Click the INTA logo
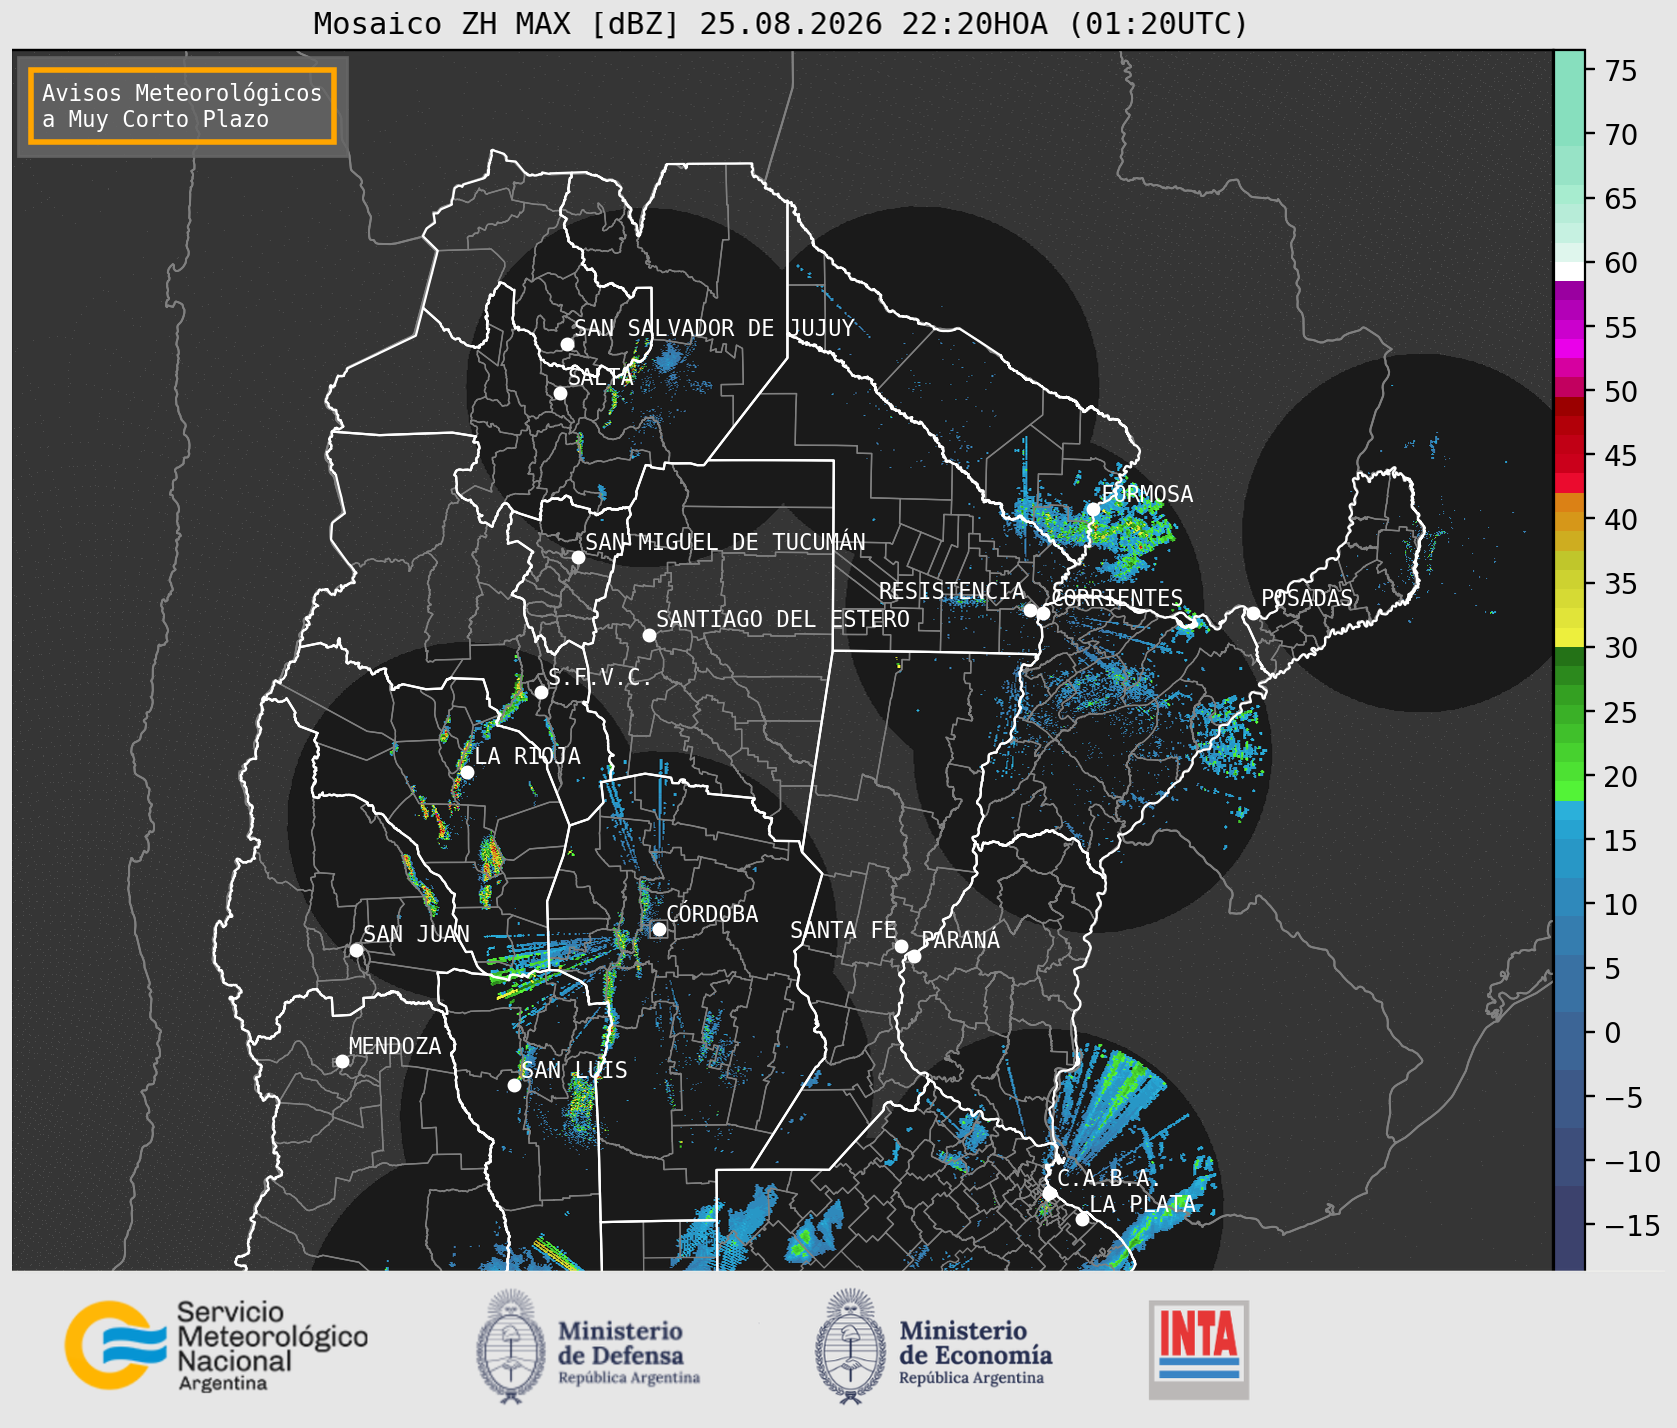The width and height of the screenshot is (1677, 1428). 1198,1349
